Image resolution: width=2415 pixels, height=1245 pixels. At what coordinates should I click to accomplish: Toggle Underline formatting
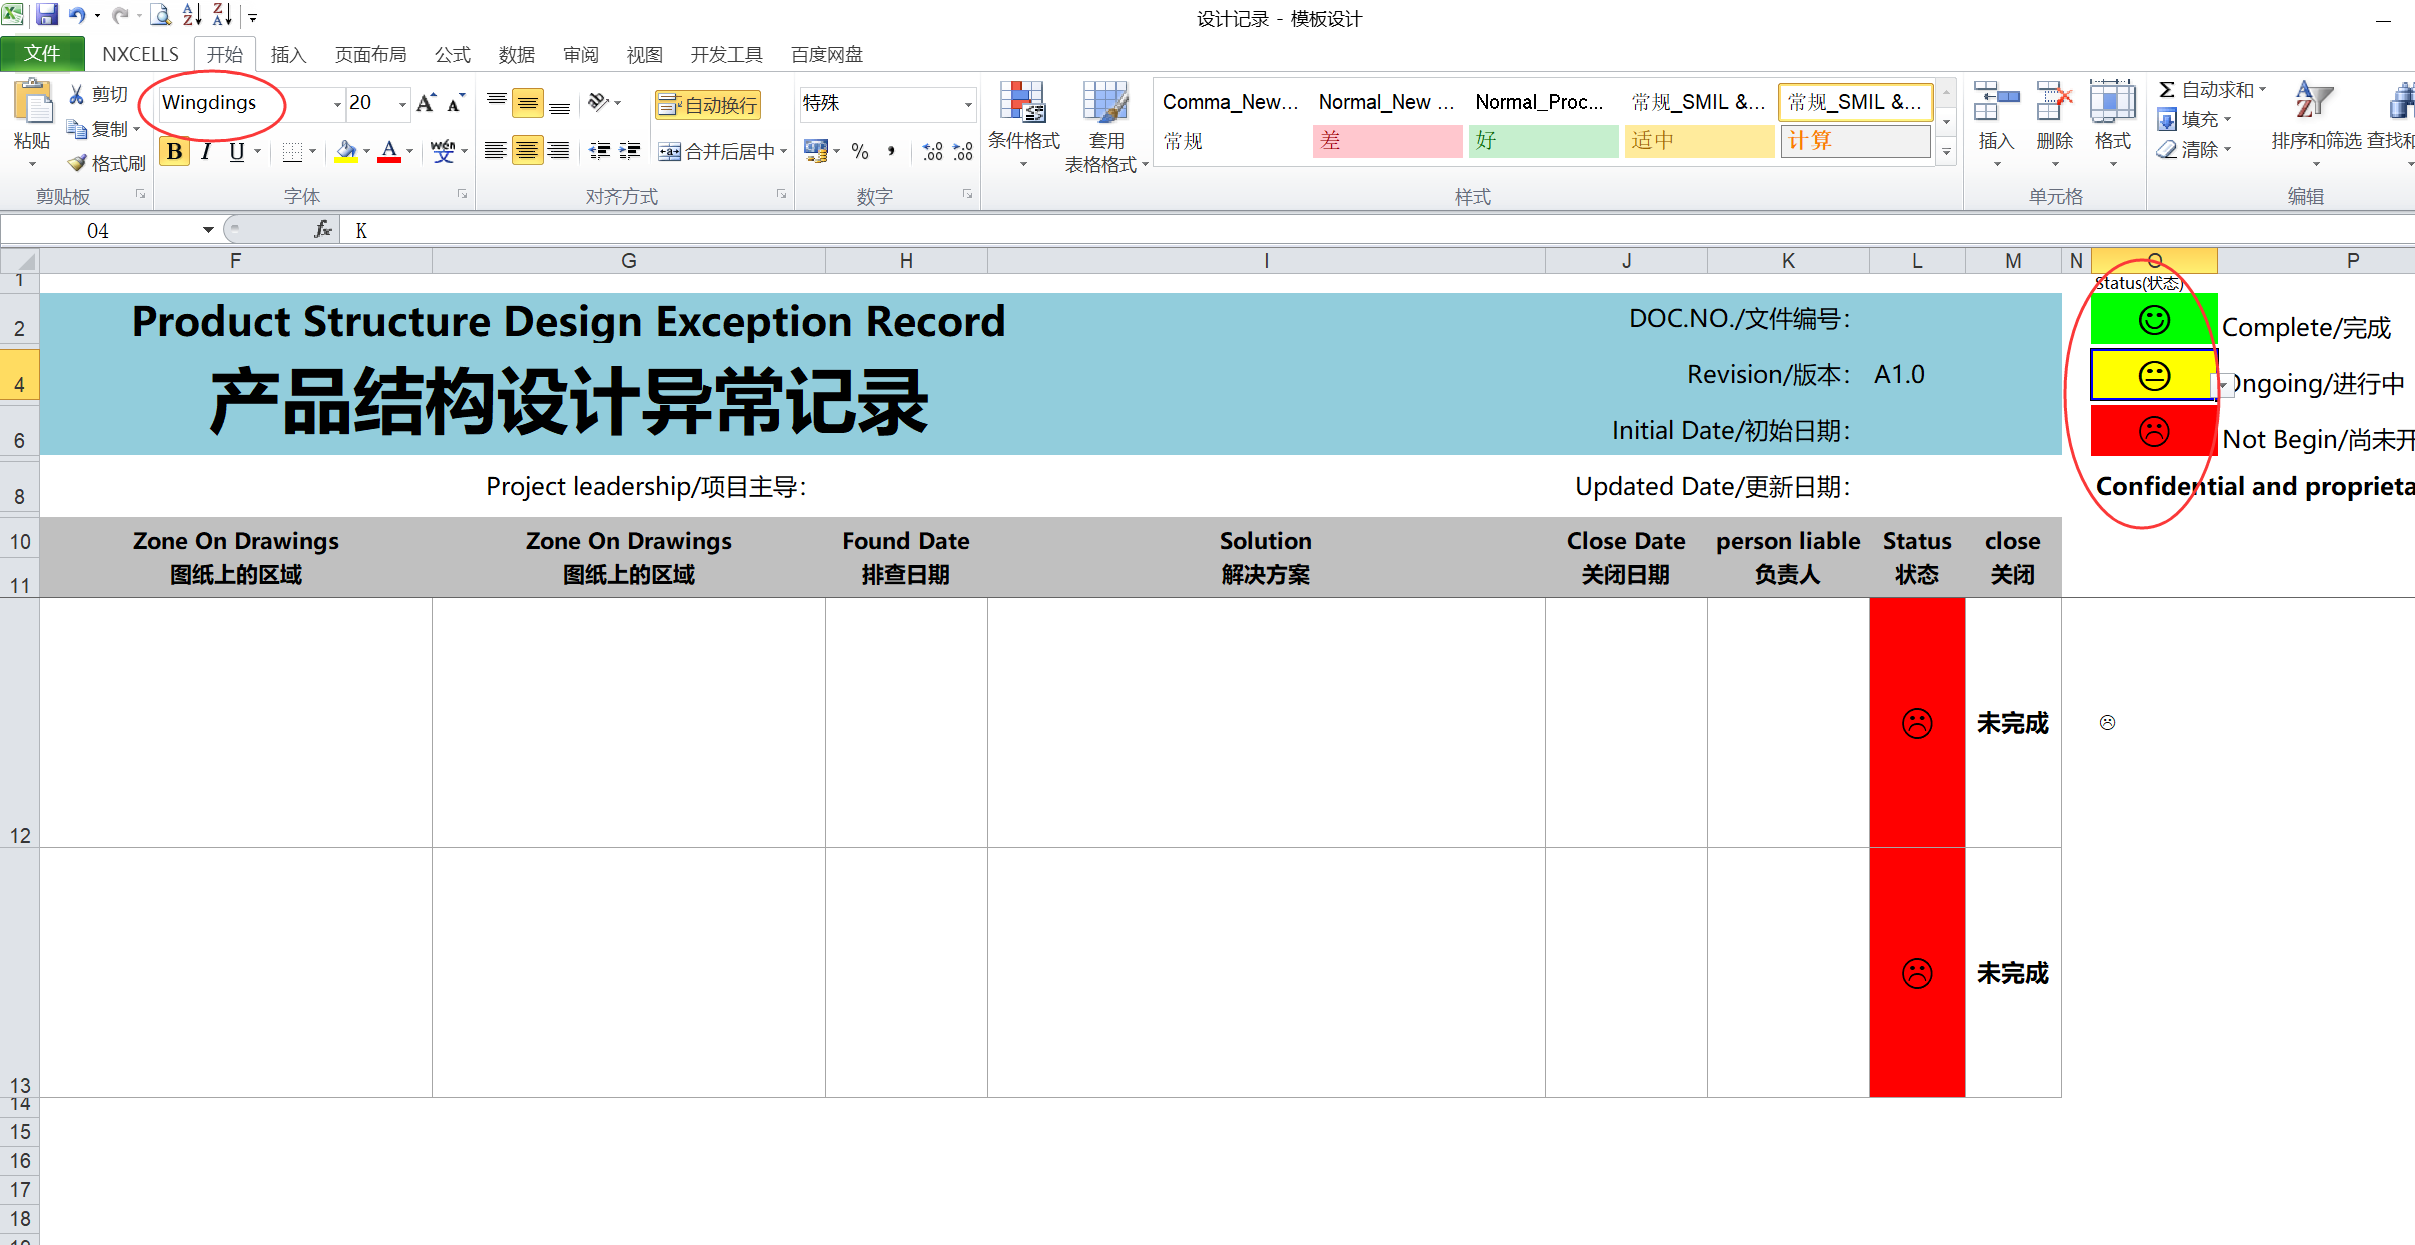tap(236, 151)
